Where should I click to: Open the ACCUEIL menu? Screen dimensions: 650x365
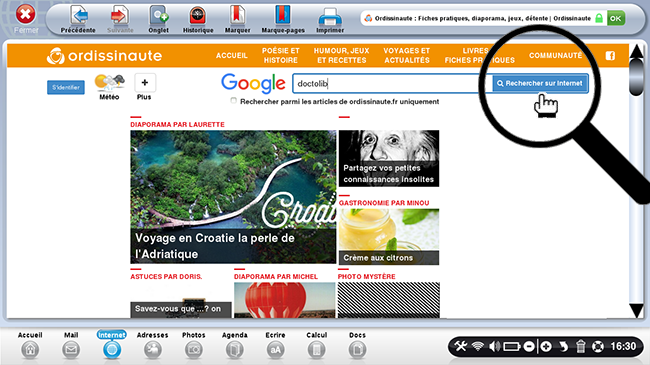pos(231,56)
